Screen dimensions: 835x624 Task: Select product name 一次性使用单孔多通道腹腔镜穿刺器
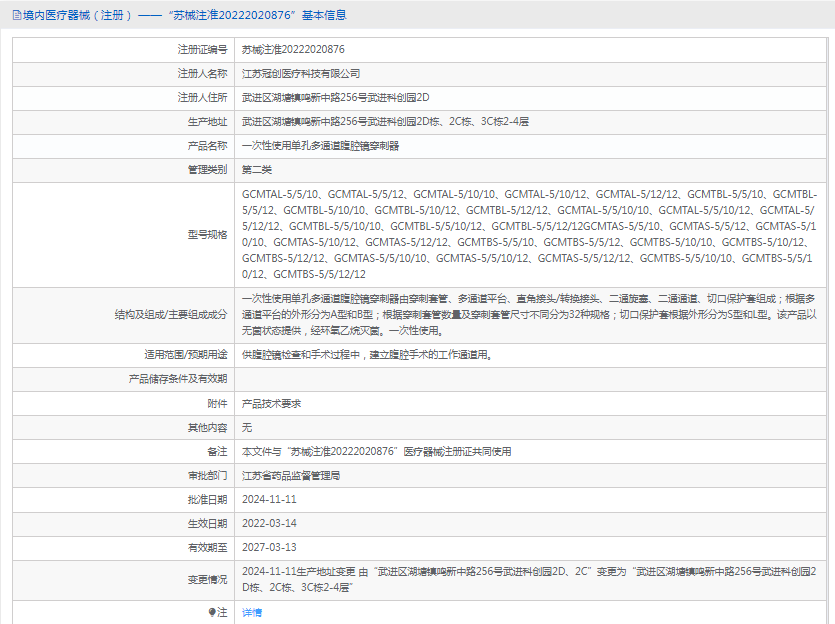click(321, 145)
